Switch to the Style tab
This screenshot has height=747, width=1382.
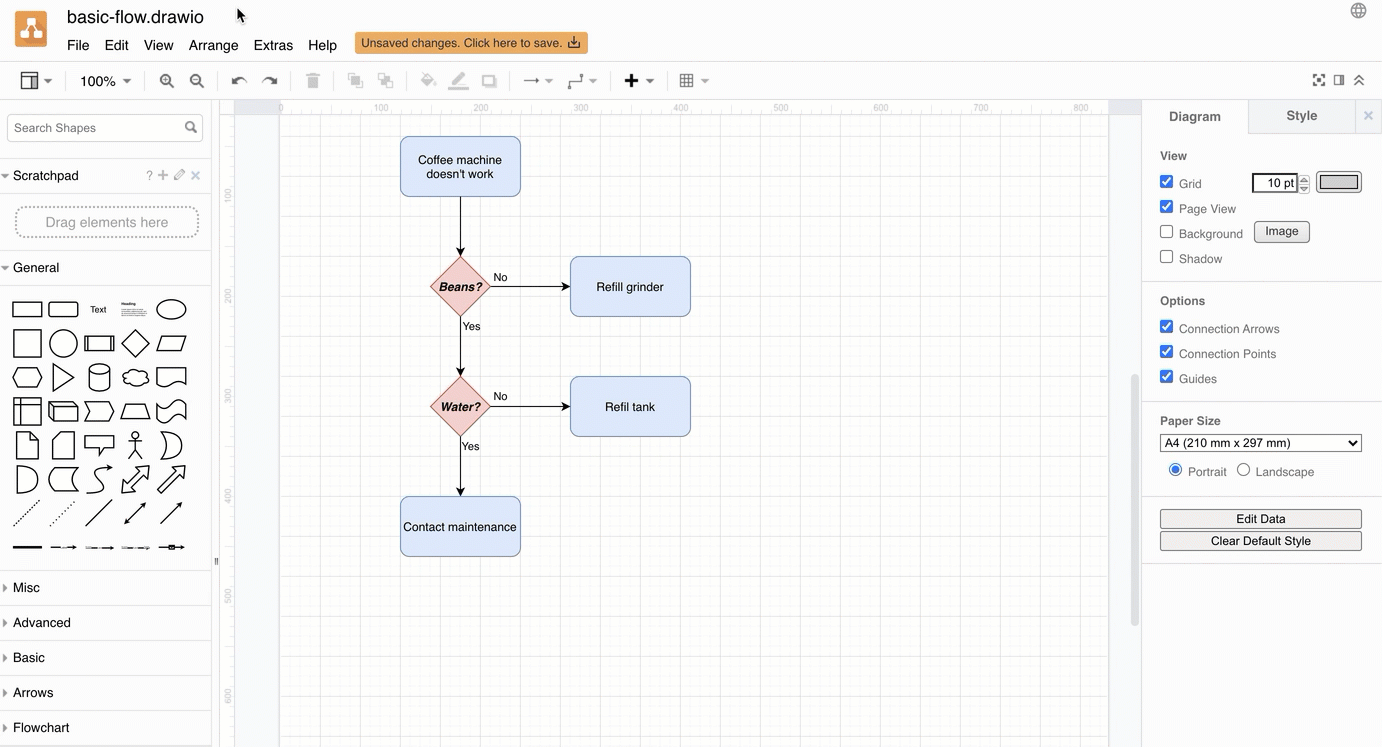[1301, 115]
